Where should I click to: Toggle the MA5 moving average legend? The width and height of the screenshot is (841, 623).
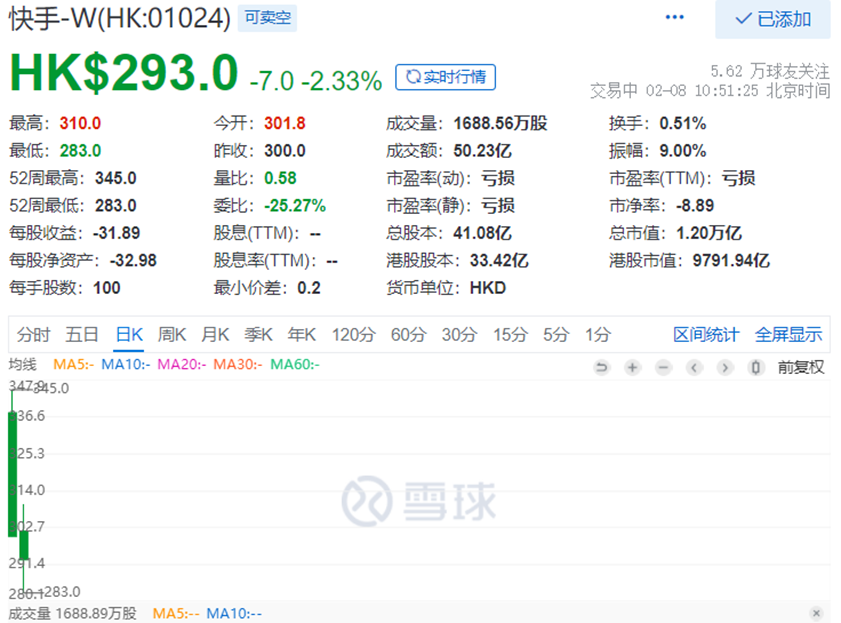[x=73, y=365]
